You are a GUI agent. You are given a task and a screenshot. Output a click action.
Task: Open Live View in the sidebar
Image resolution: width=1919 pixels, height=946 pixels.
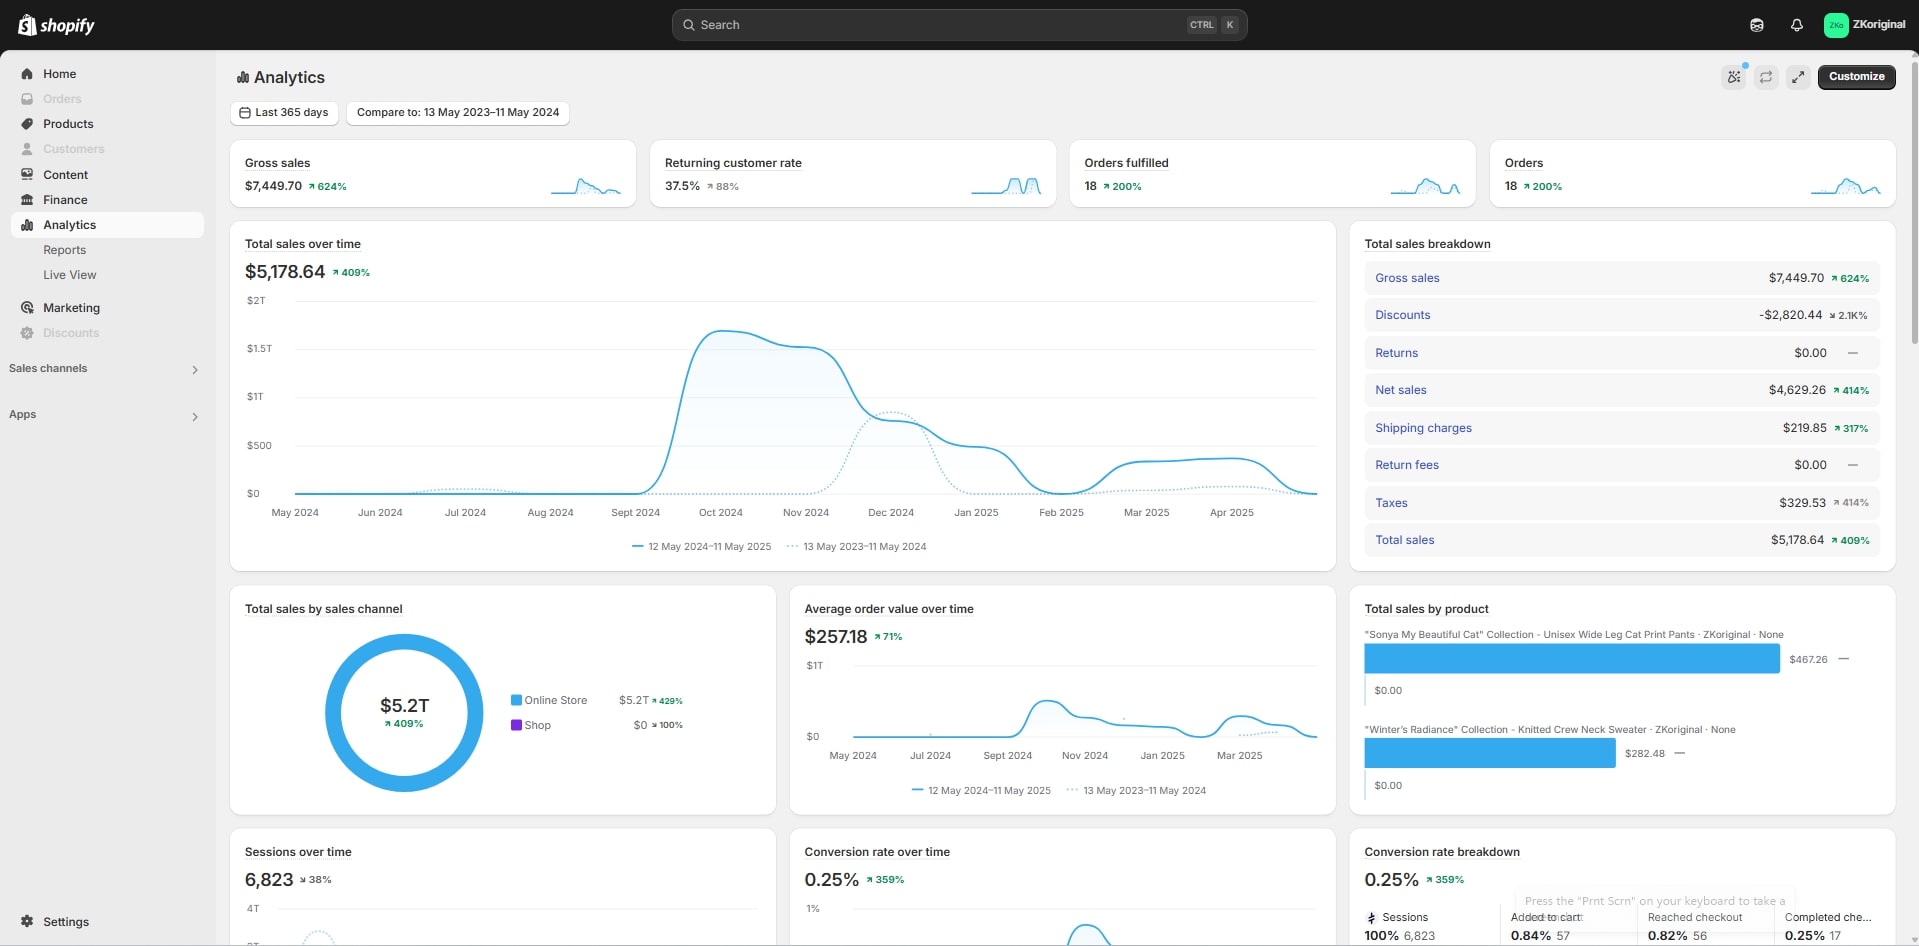tap(69, 275)
